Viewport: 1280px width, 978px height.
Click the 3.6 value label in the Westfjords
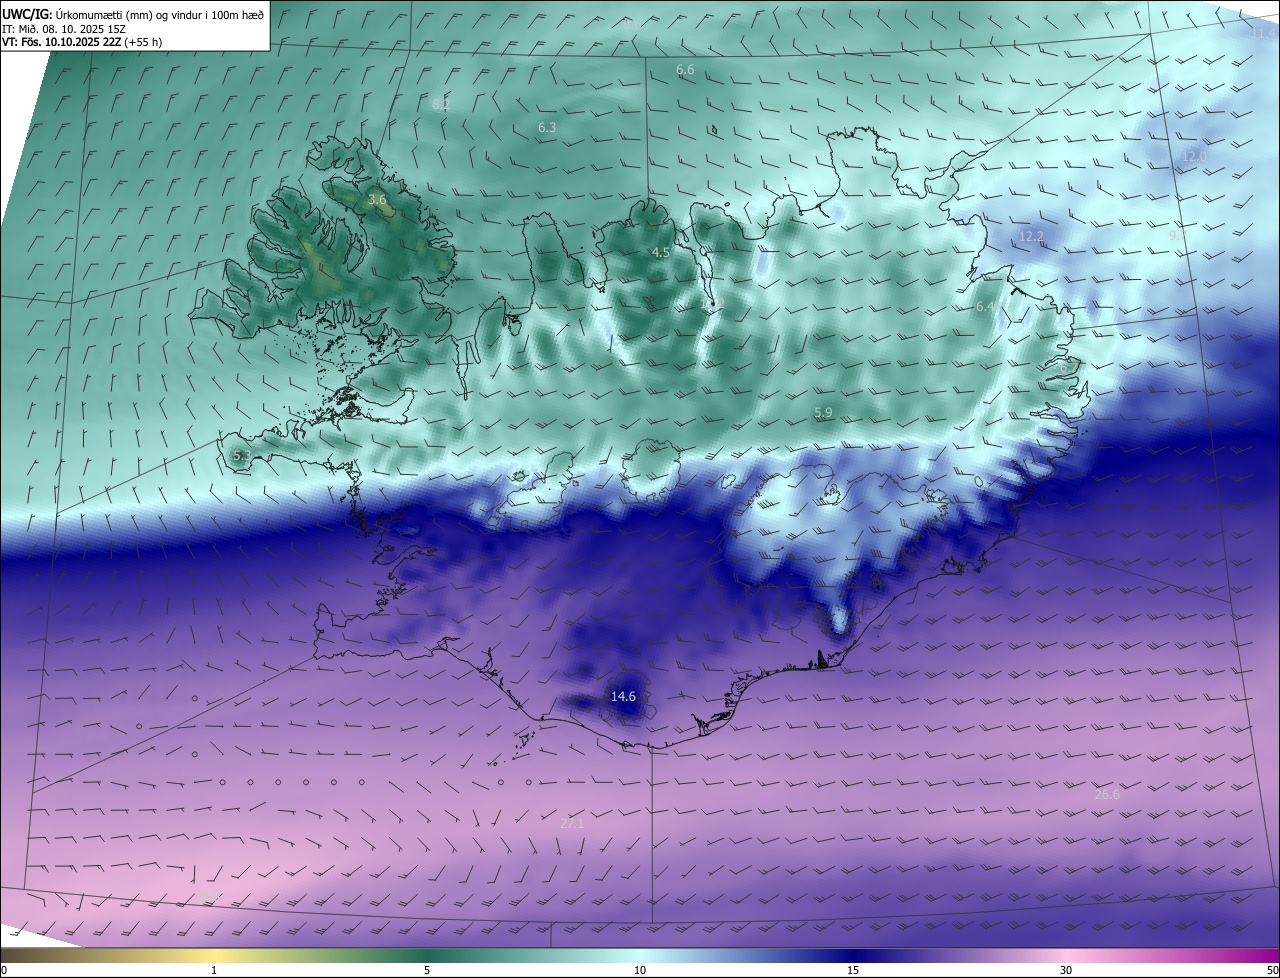[377, 201]
